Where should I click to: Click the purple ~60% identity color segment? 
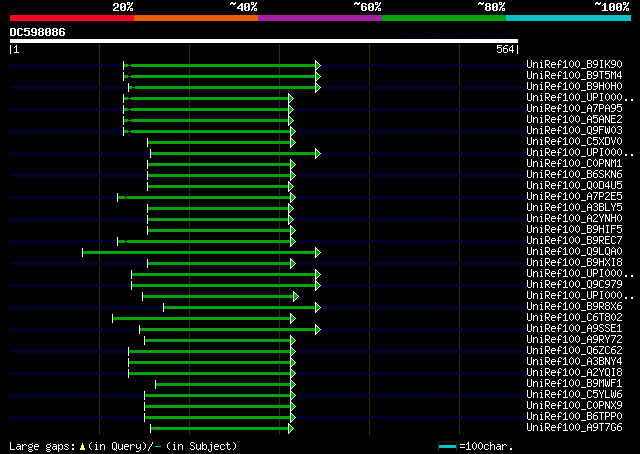pos(320,18)
